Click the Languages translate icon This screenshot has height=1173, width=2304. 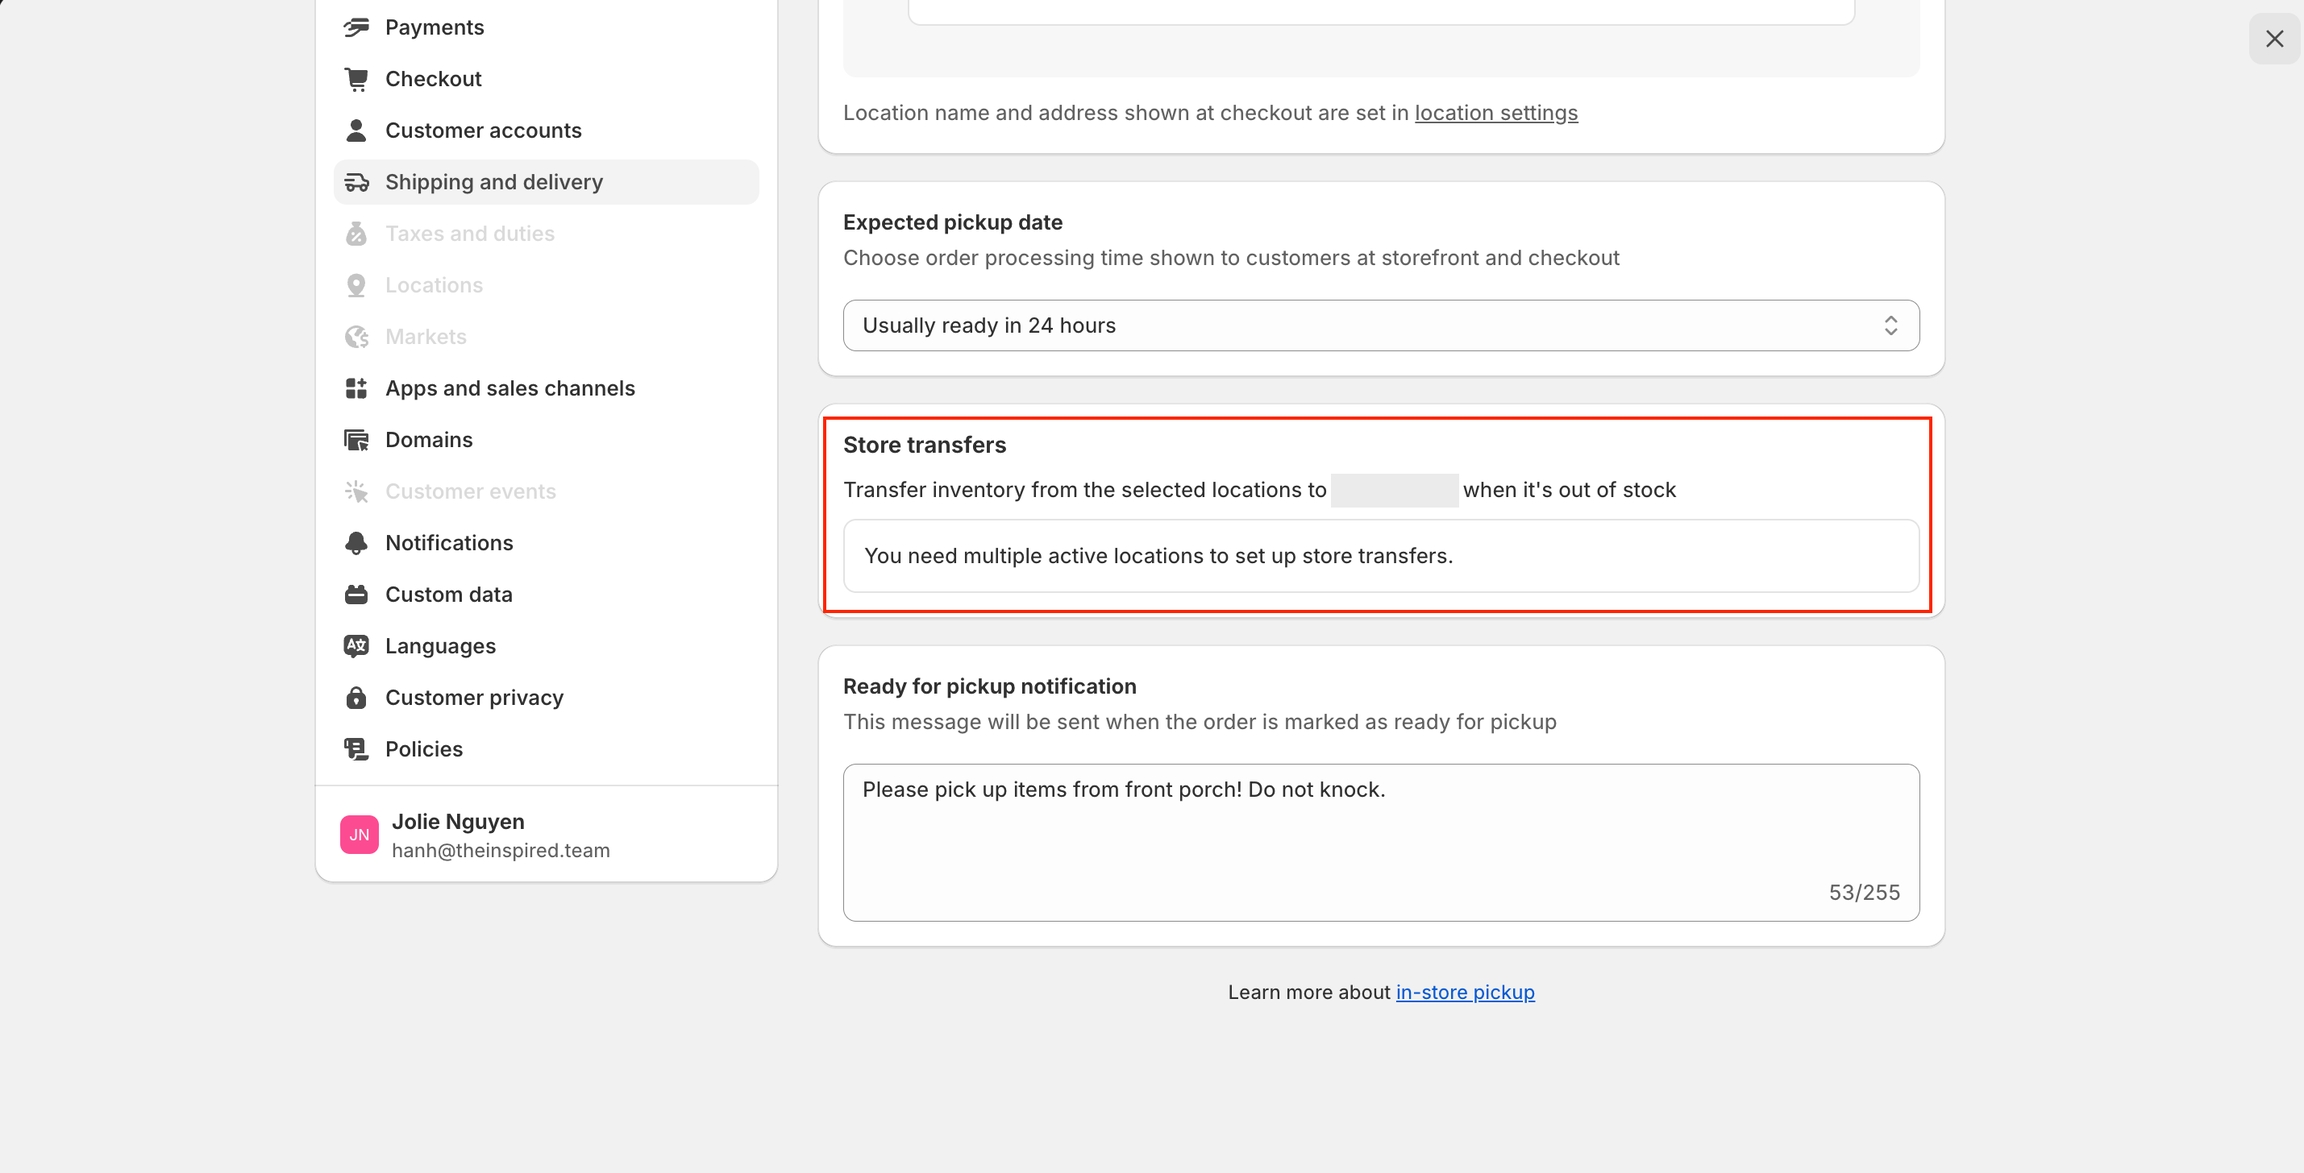click(x=356, y=646)
